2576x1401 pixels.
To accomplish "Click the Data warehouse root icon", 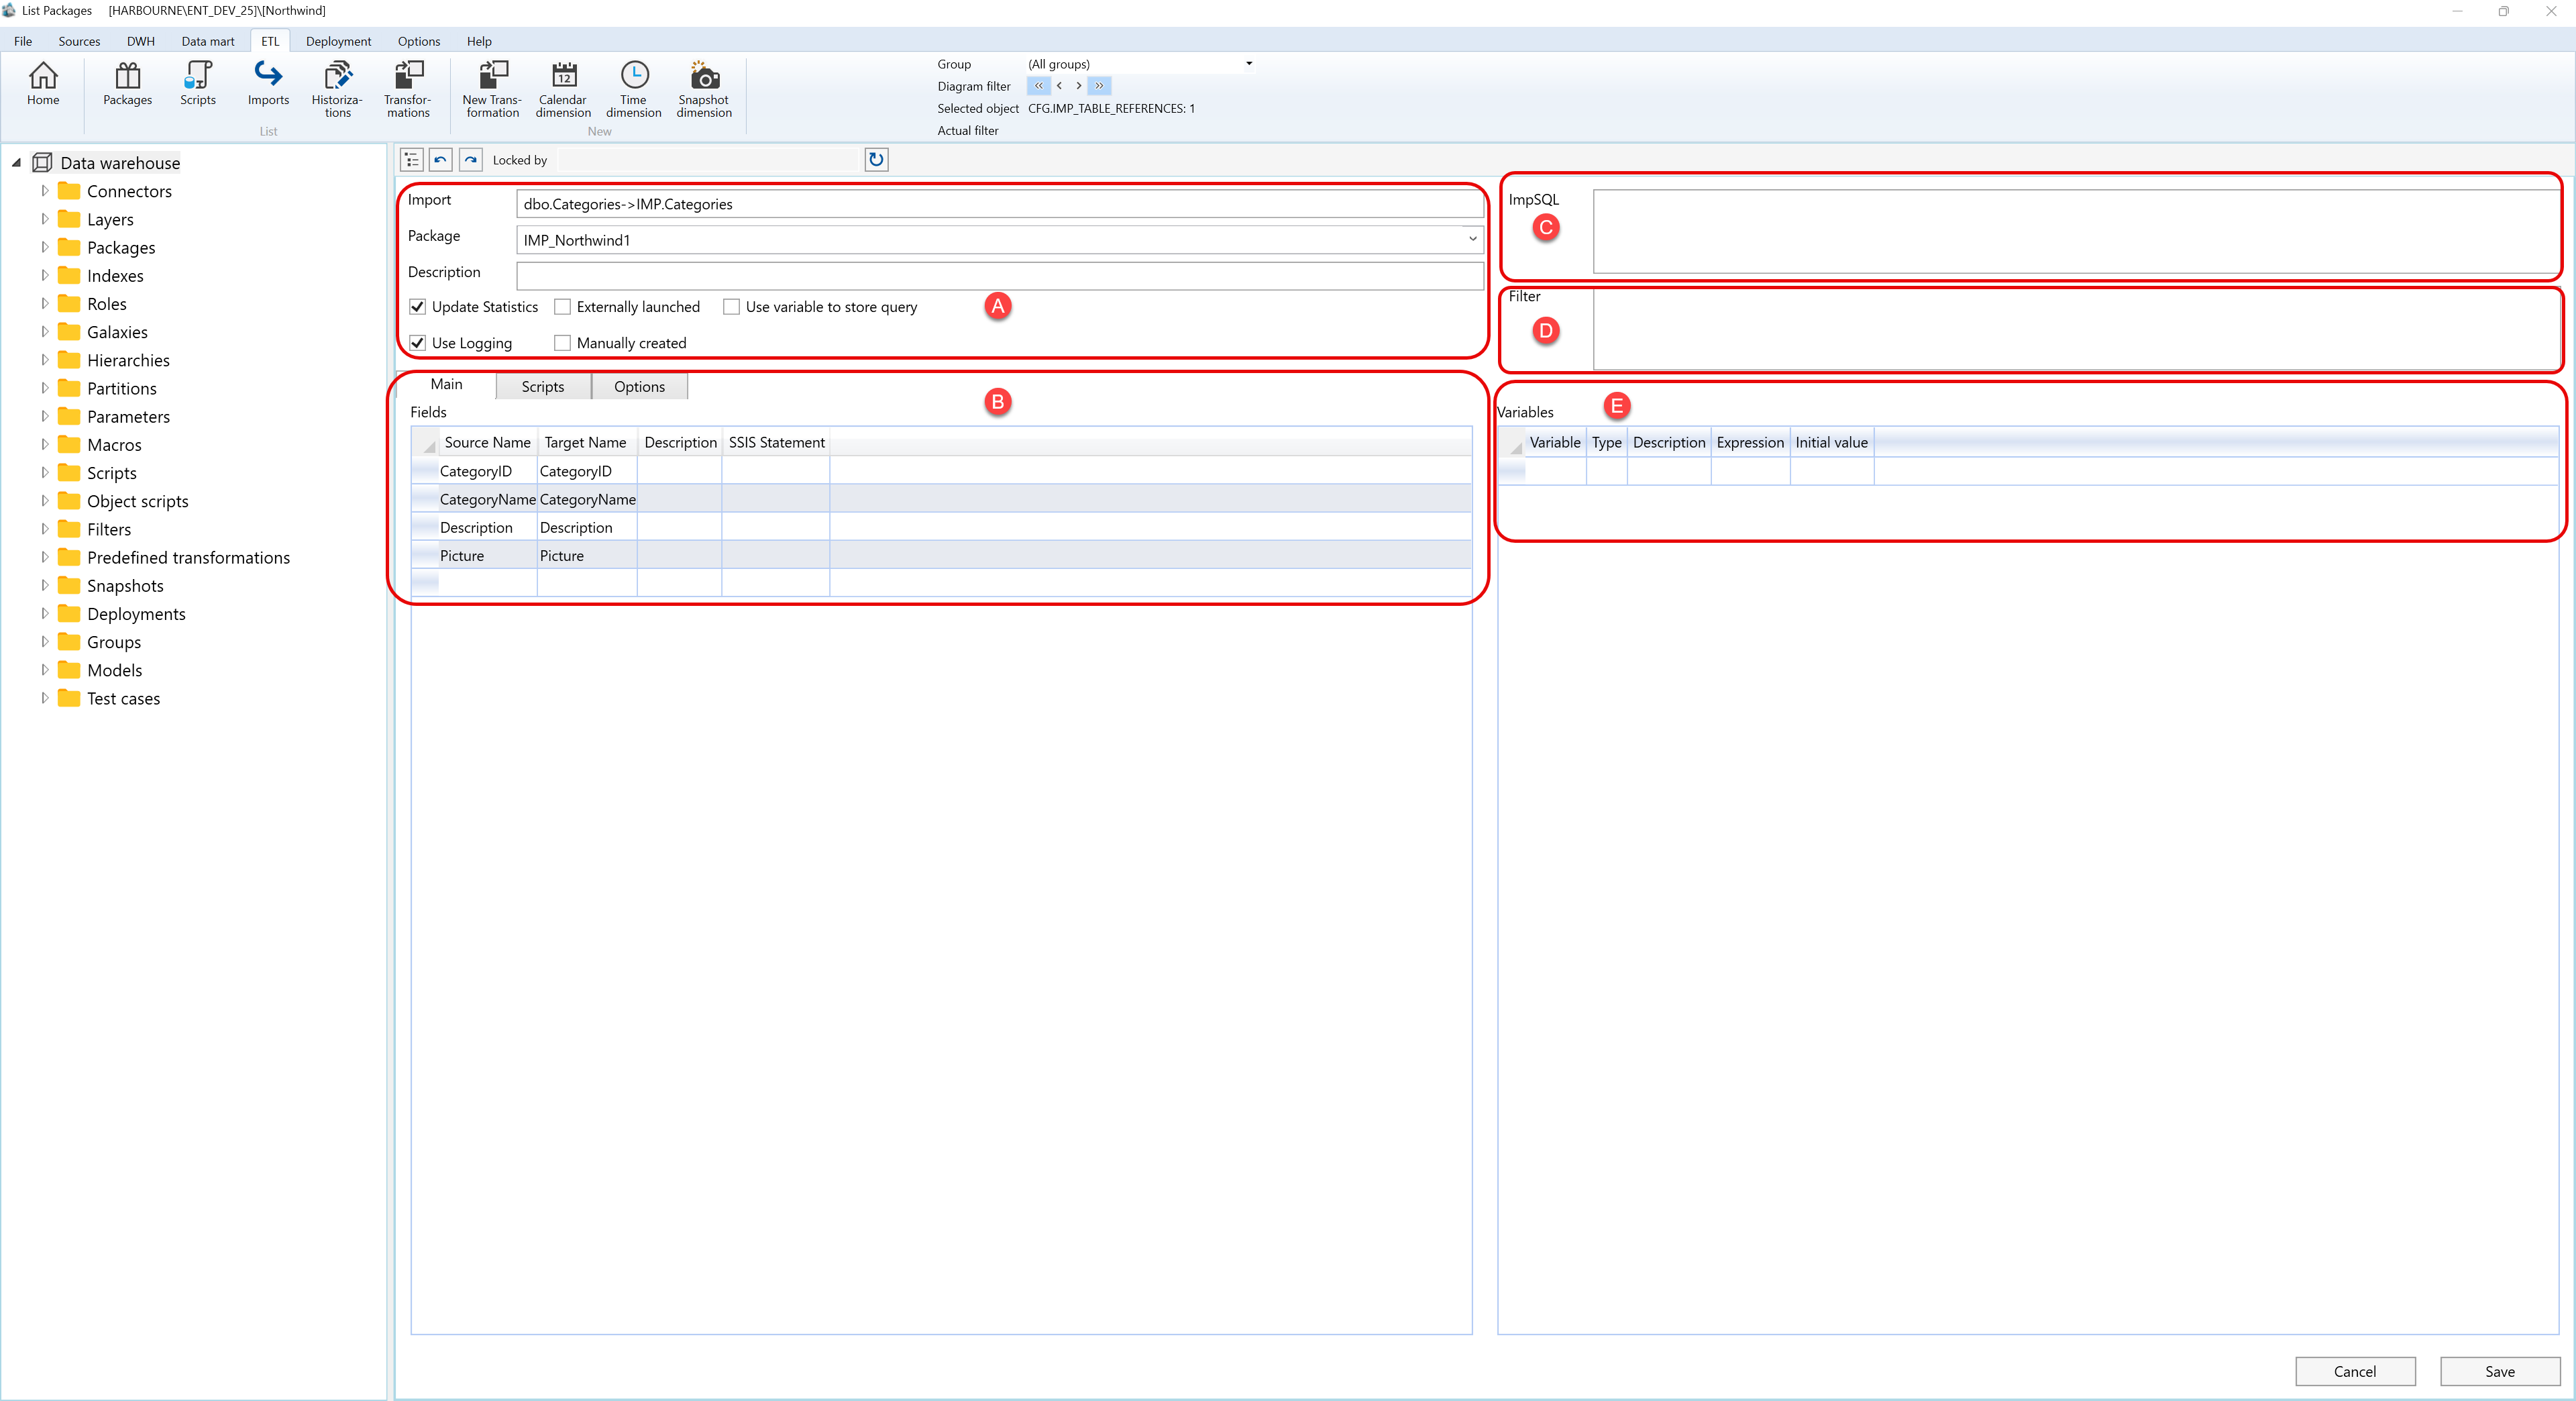I will click(x=42, y=163).
